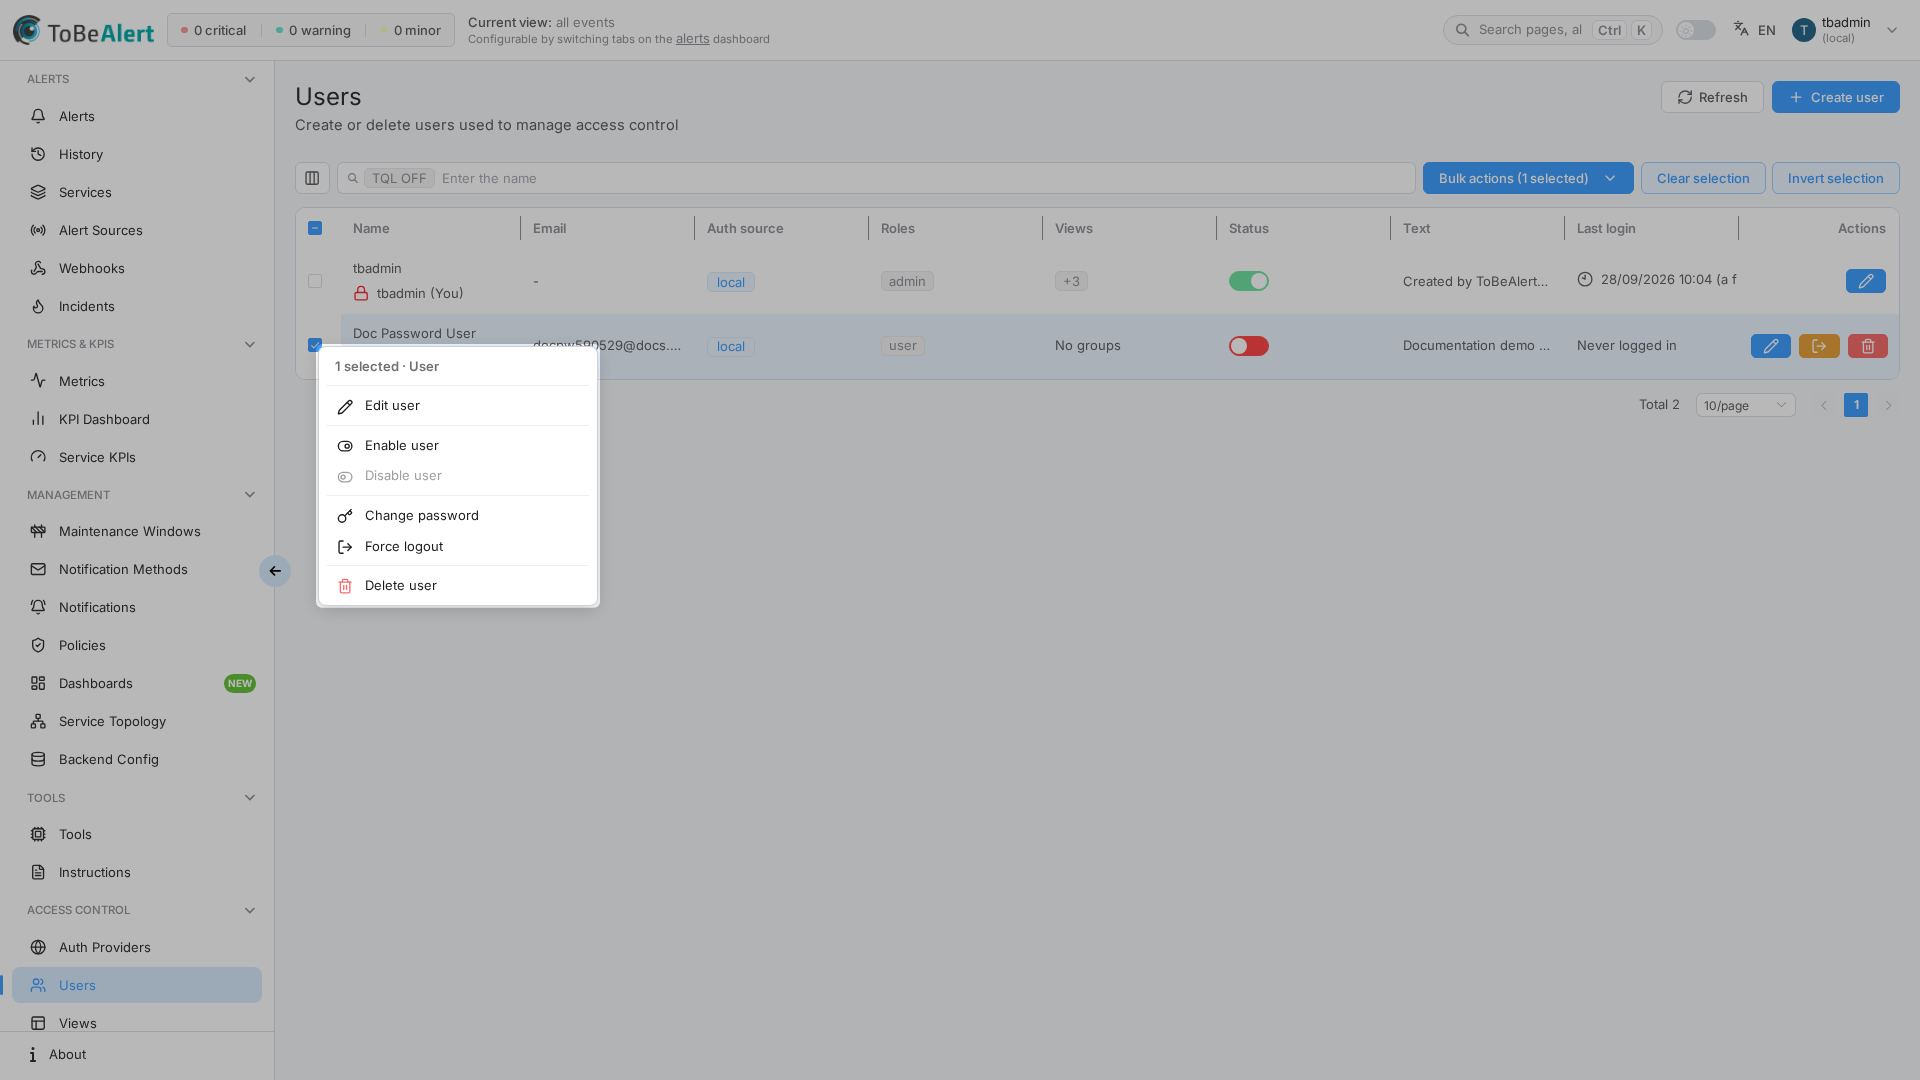Check the tbadmin row checkbox
This screenshot has width=1920, height=1080.
coord(315,281)
